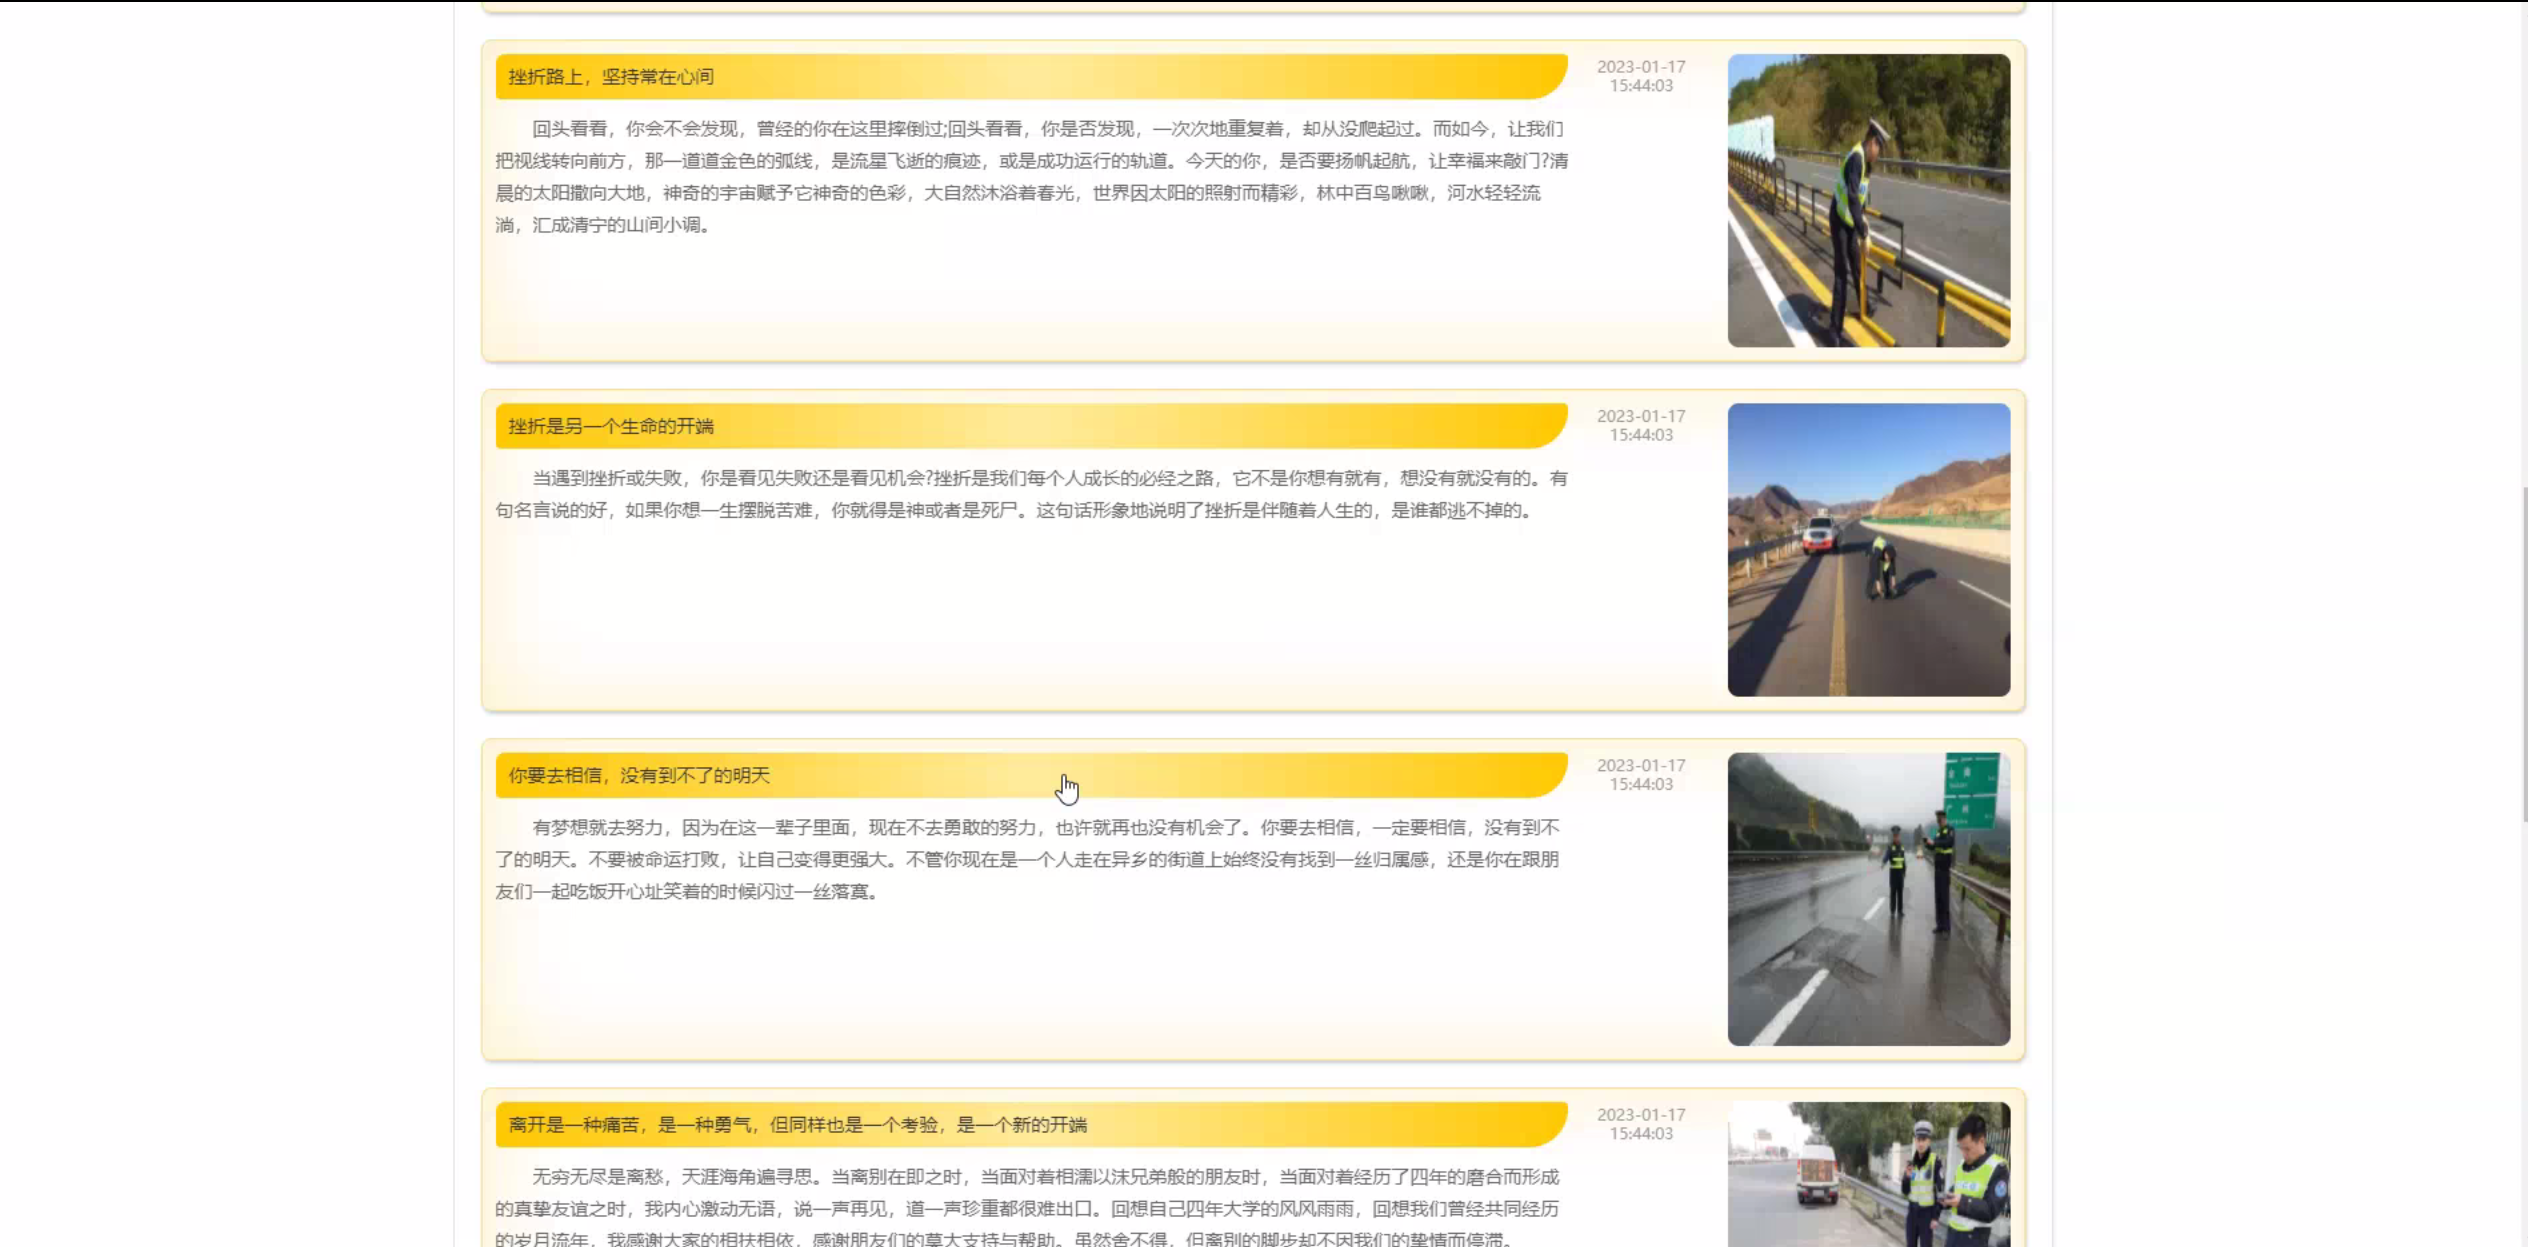
Task: Click date stamp of 挫折路上 article
Action: pyautogui.click(x=1640, y=76)
